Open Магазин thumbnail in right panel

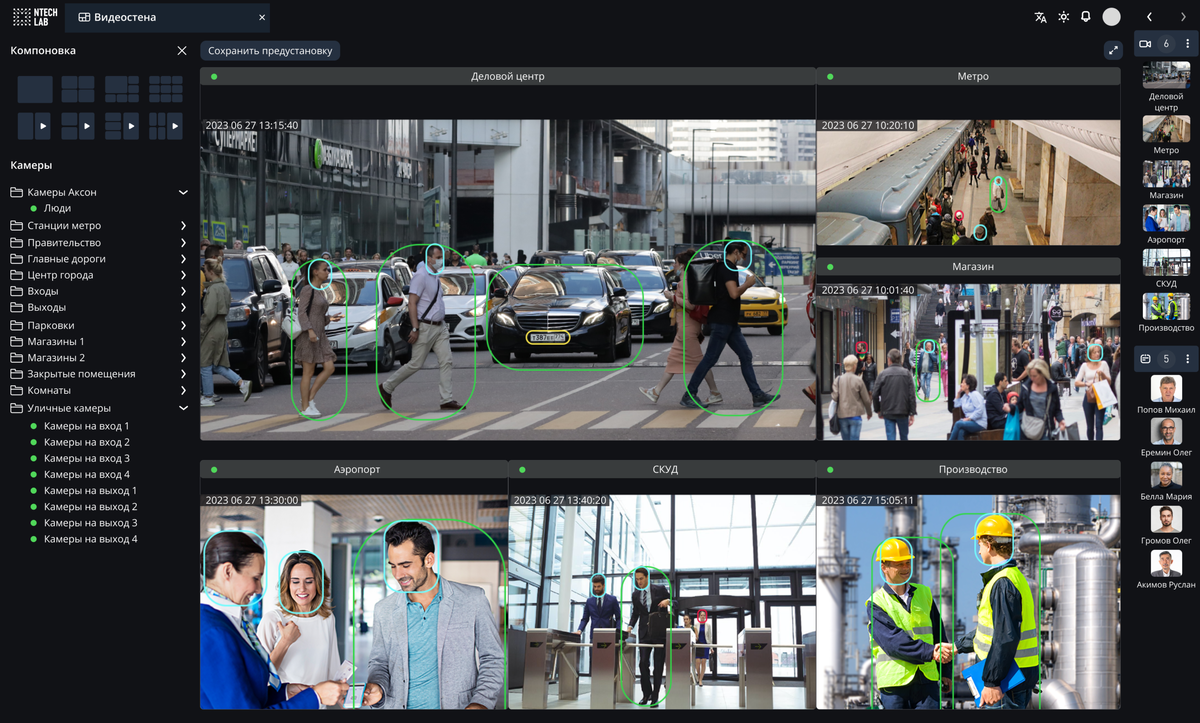click(x=1166, y=174)
